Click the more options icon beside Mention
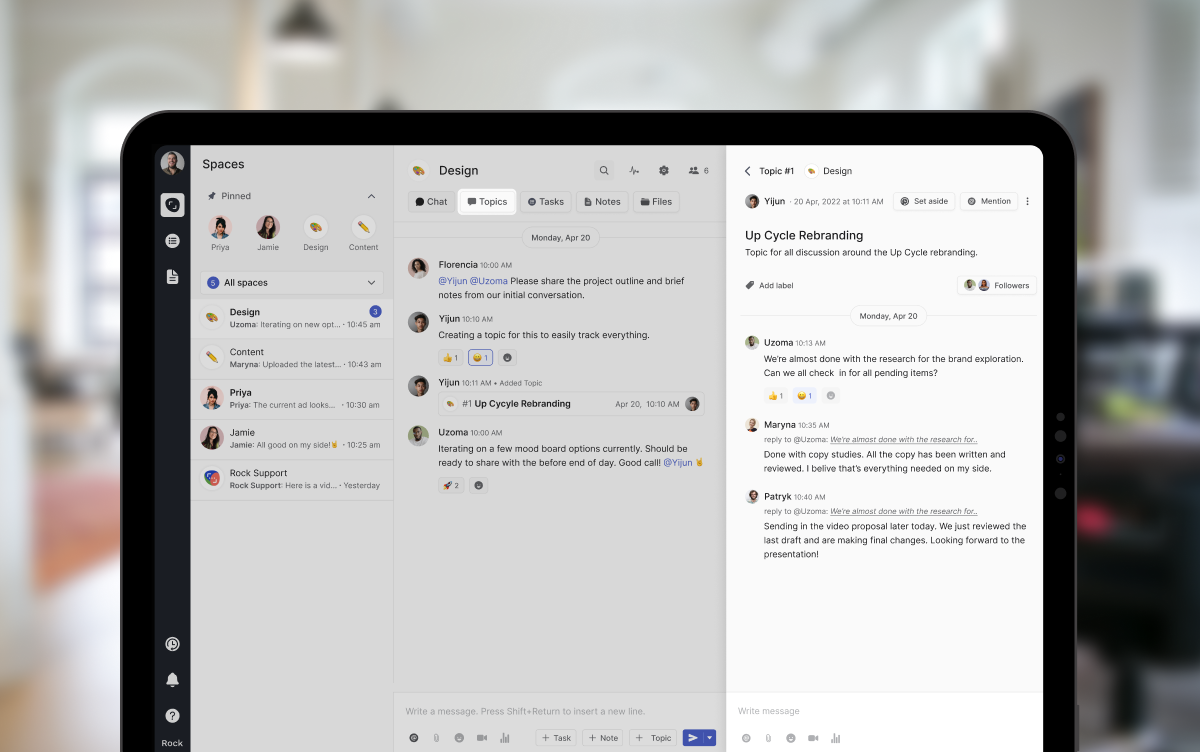The width and height of the screenshot is (1200, 752). (x=1027, y=201)
